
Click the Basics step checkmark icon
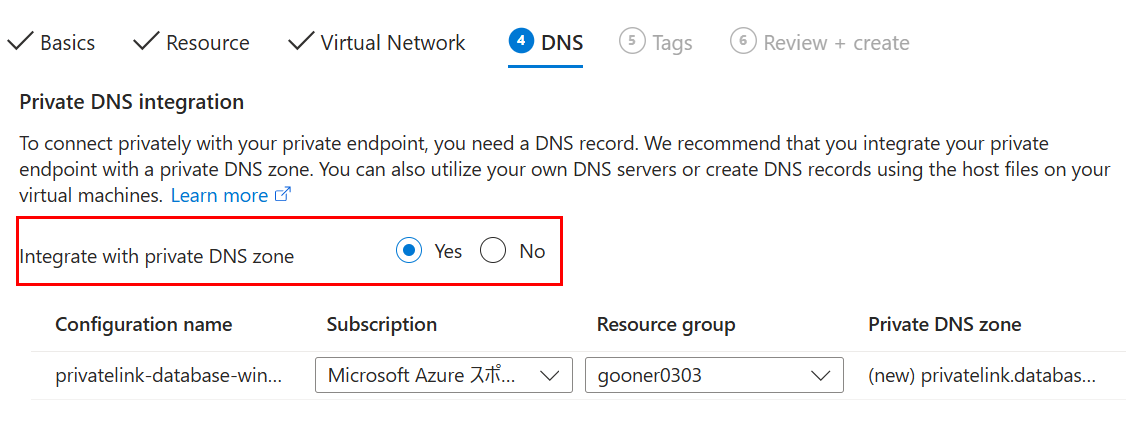[x=20, y=42]
